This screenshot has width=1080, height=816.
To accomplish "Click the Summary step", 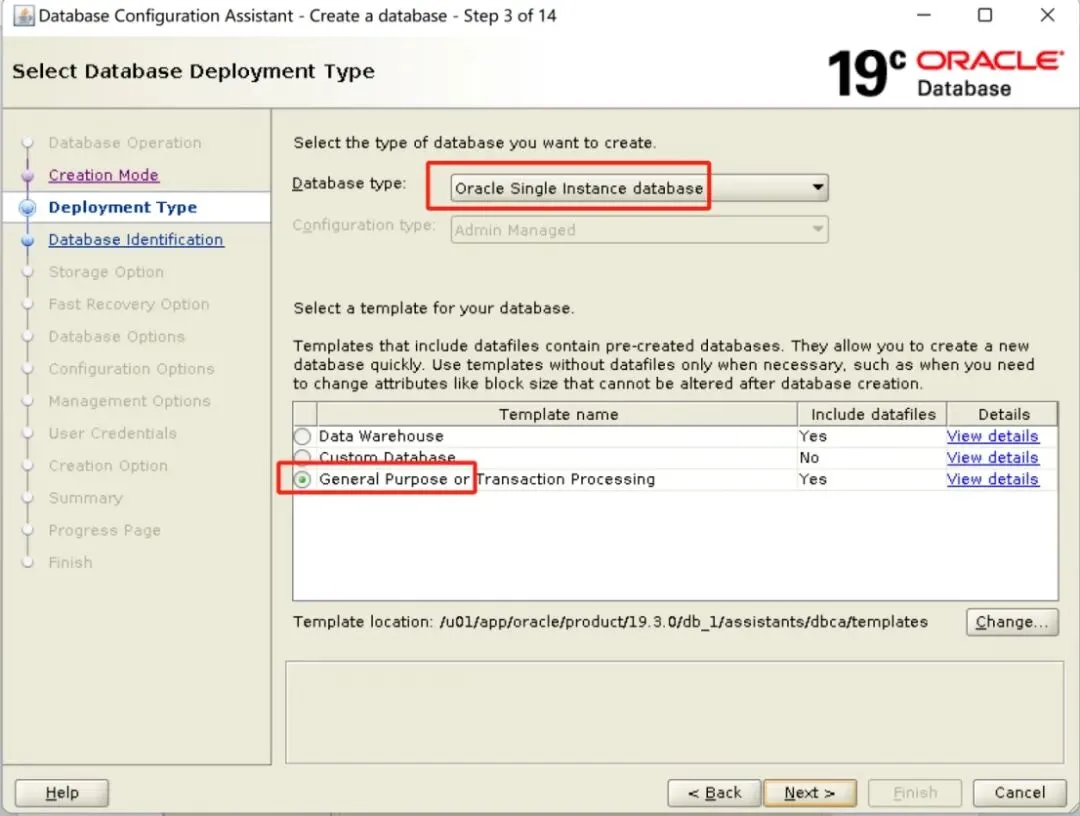I will click(x=85, y=499).
